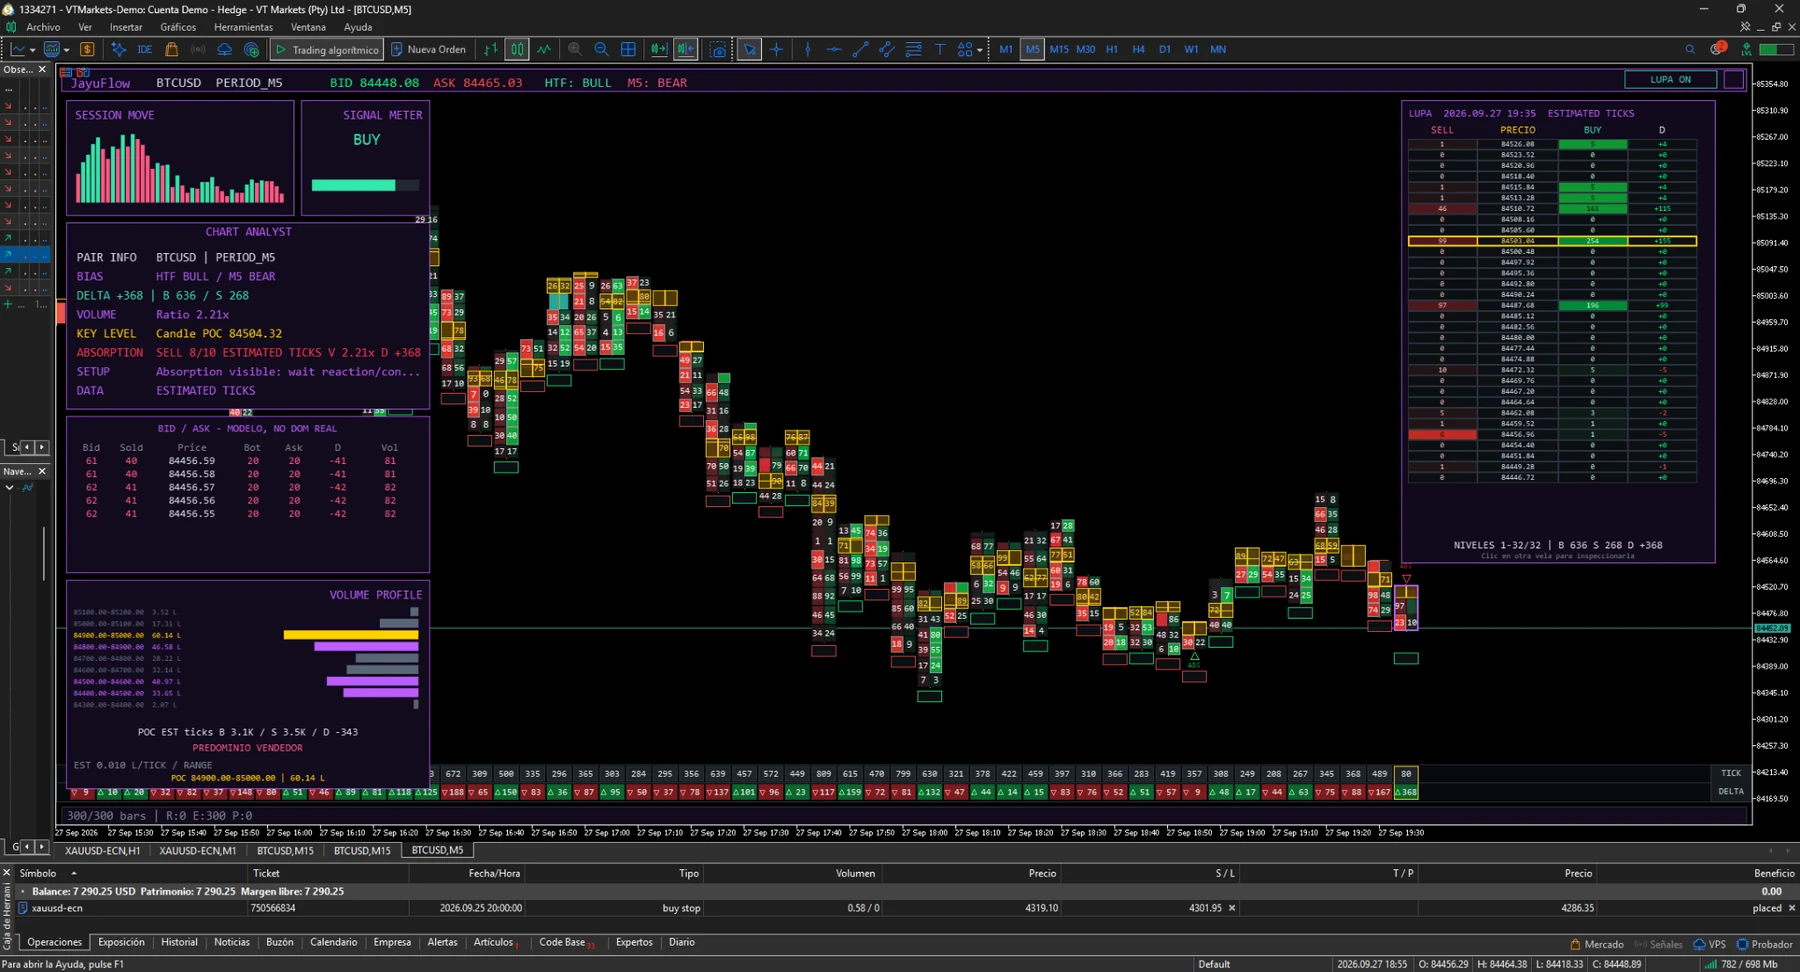
Task: Toggle chart auto-scroll to latest bar
Action: [x=659, y=49]
